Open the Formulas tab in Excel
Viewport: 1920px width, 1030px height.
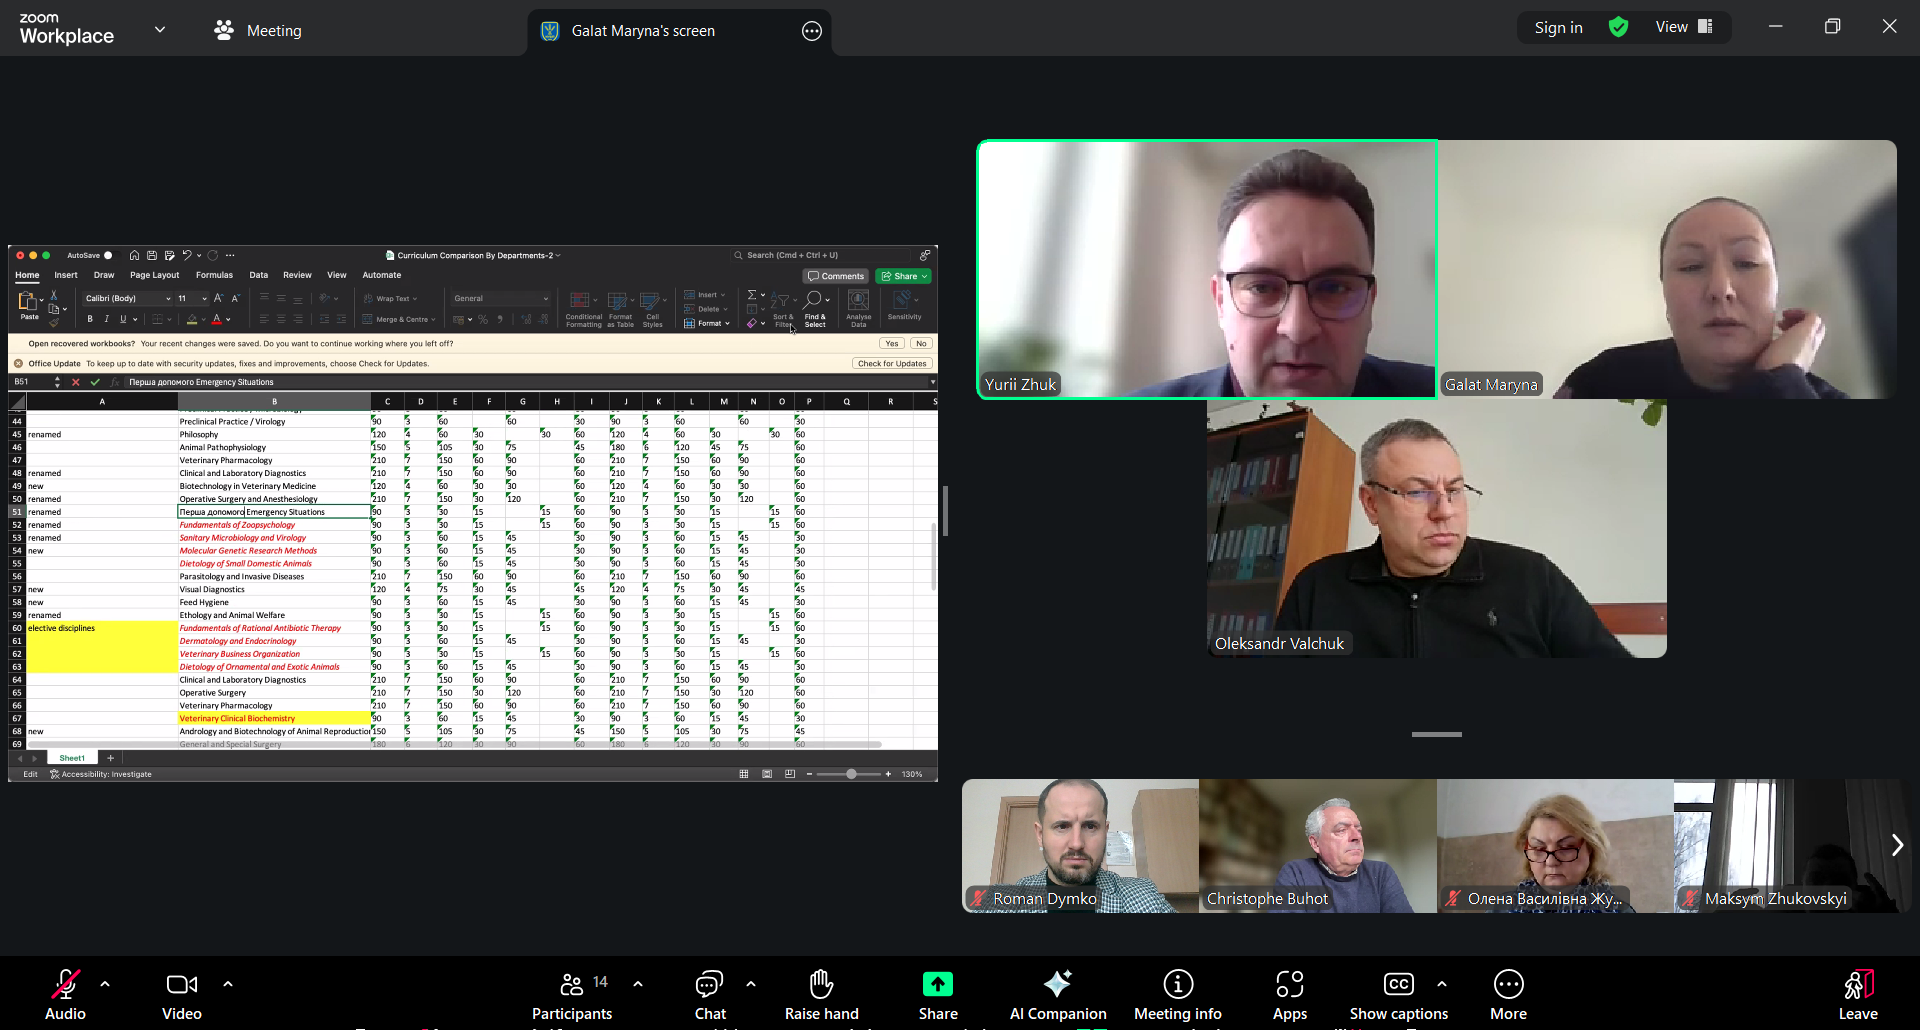(x=214, y=275)
